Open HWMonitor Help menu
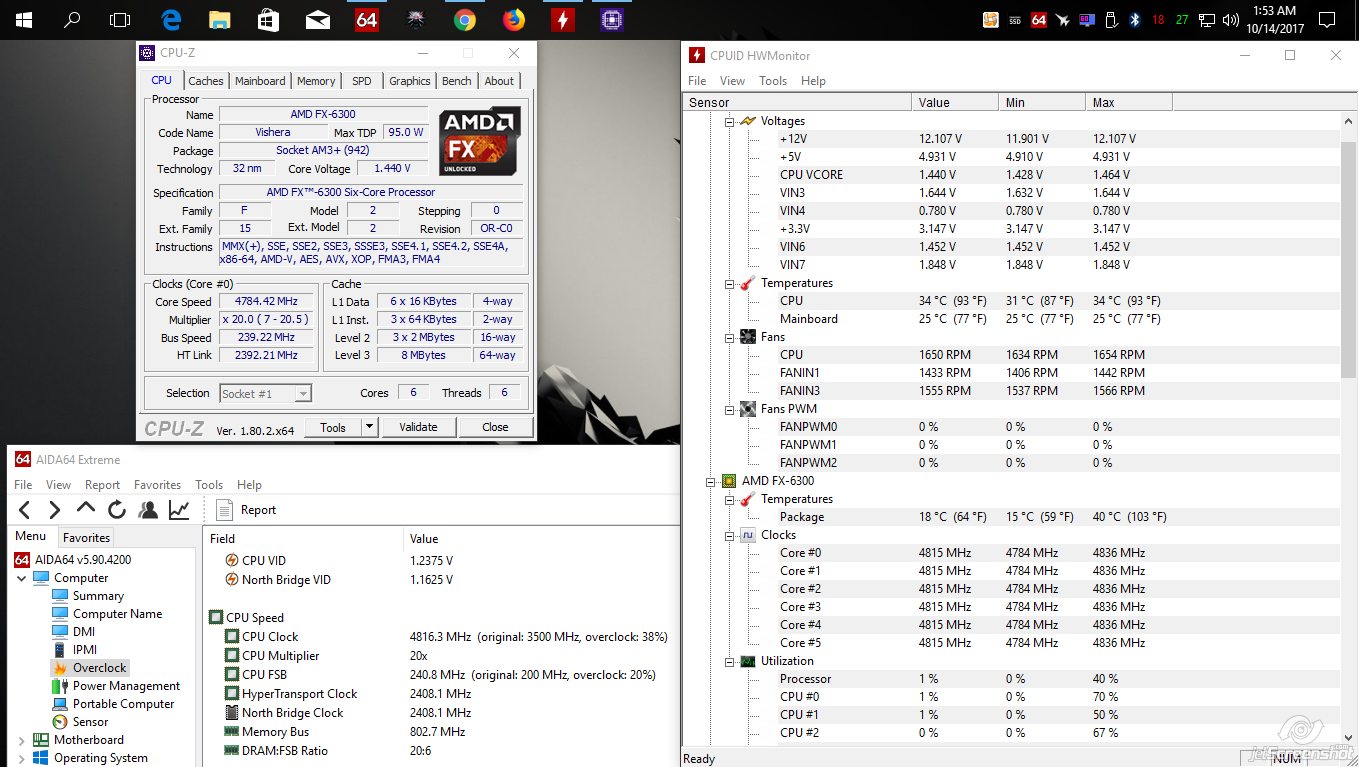 pos(813,81)
